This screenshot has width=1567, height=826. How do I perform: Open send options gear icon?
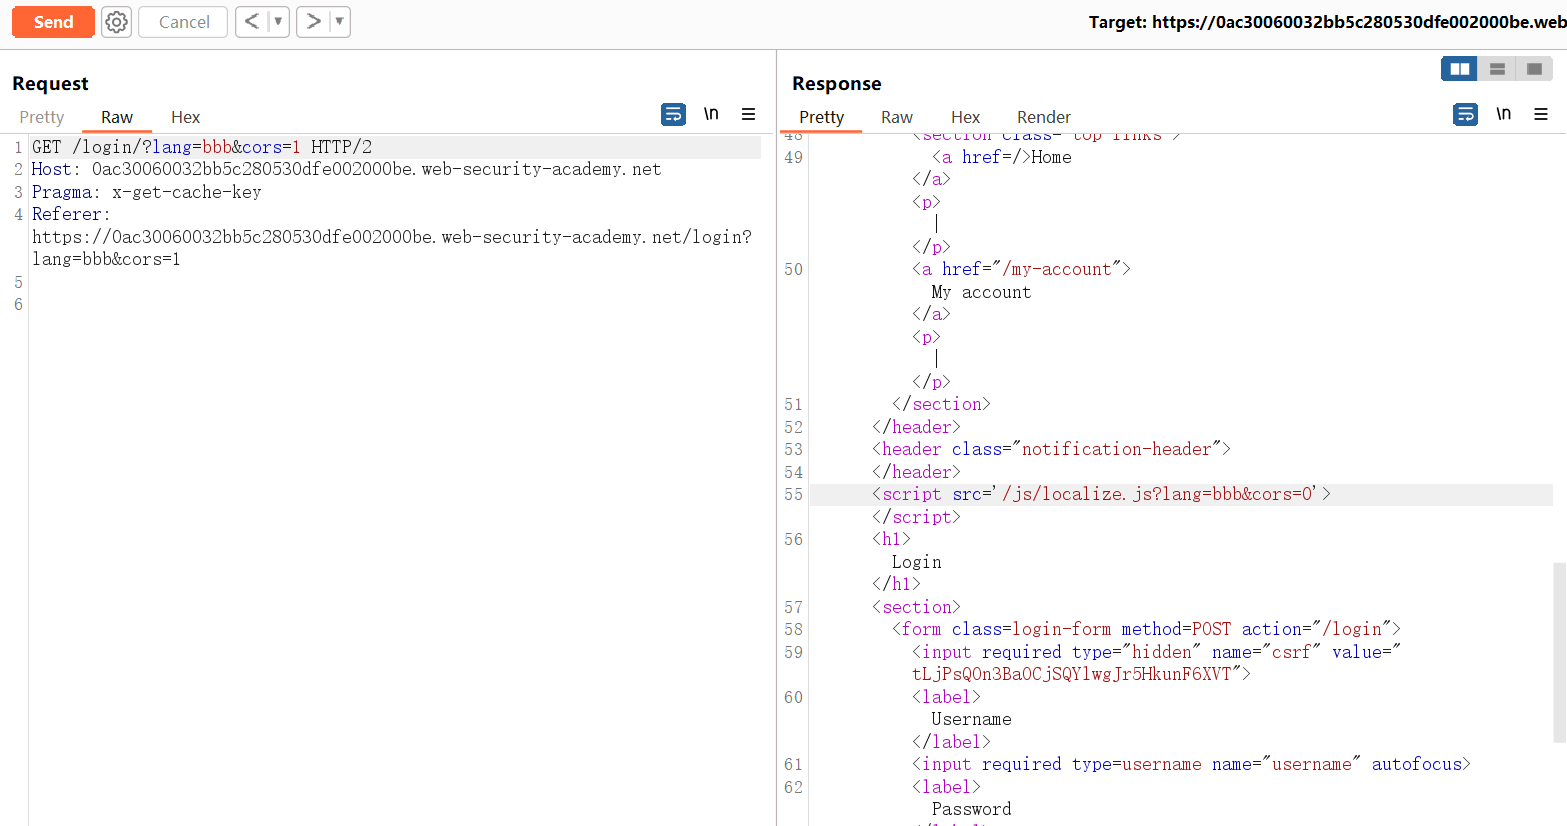click(117, 22)
